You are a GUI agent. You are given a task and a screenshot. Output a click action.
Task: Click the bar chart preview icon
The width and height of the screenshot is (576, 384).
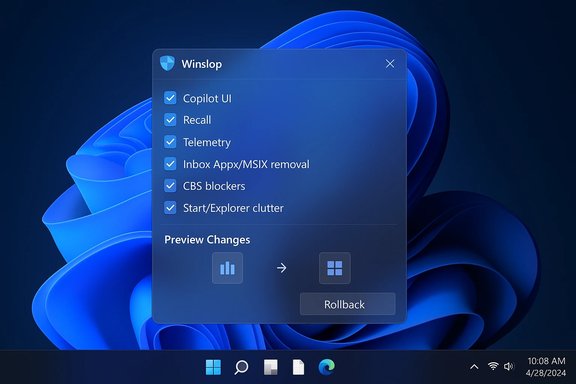tap(227, 268)
